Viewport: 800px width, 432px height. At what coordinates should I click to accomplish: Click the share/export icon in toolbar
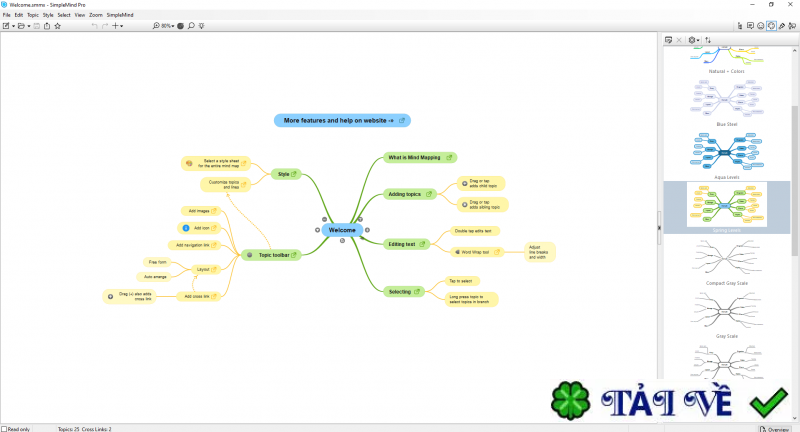[47, 26]
